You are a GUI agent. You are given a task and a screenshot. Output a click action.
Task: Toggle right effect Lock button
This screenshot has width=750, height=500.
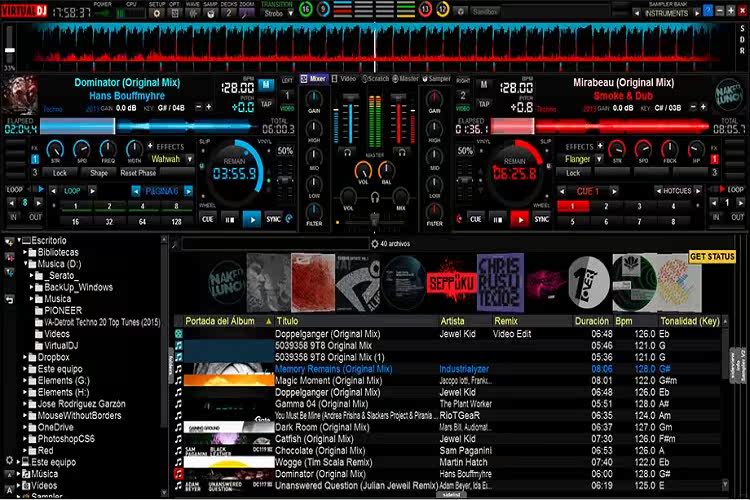click(573, 173)
